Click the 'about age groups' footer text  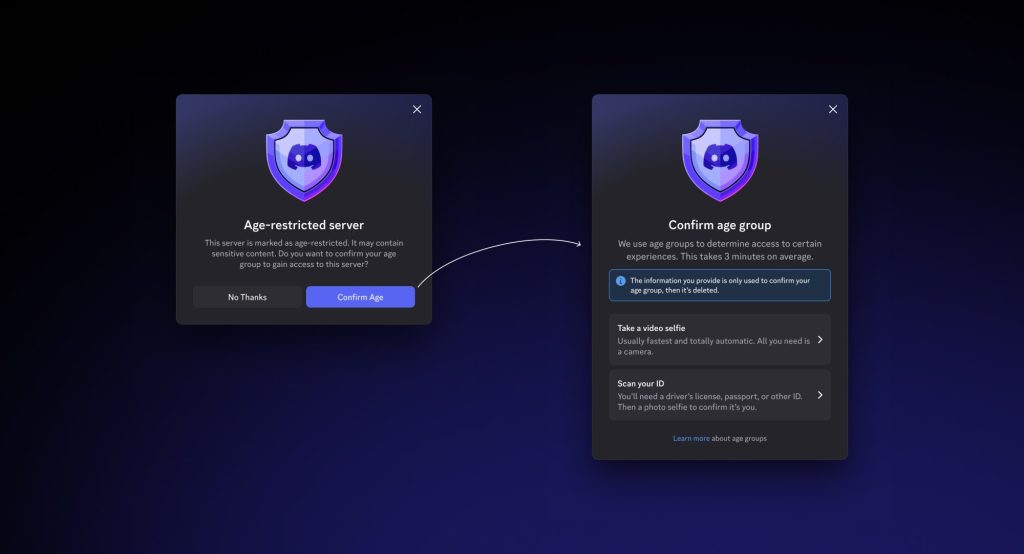[x=739, y=438]
